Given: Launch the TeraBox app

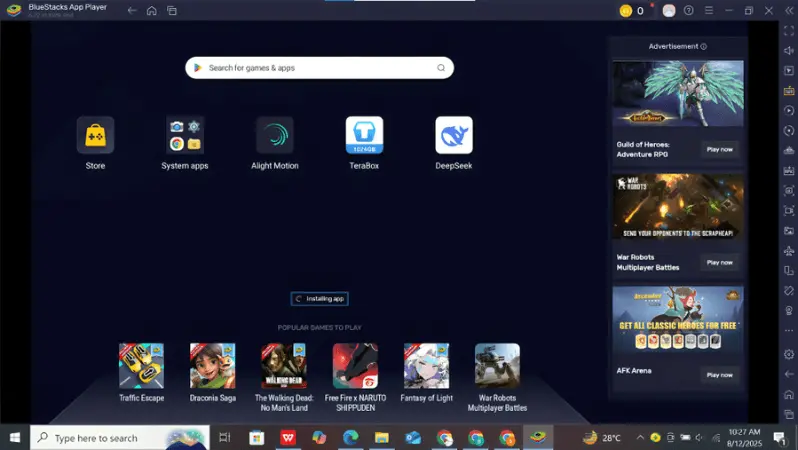Looking at the screenshot, I should pos(364,135).
